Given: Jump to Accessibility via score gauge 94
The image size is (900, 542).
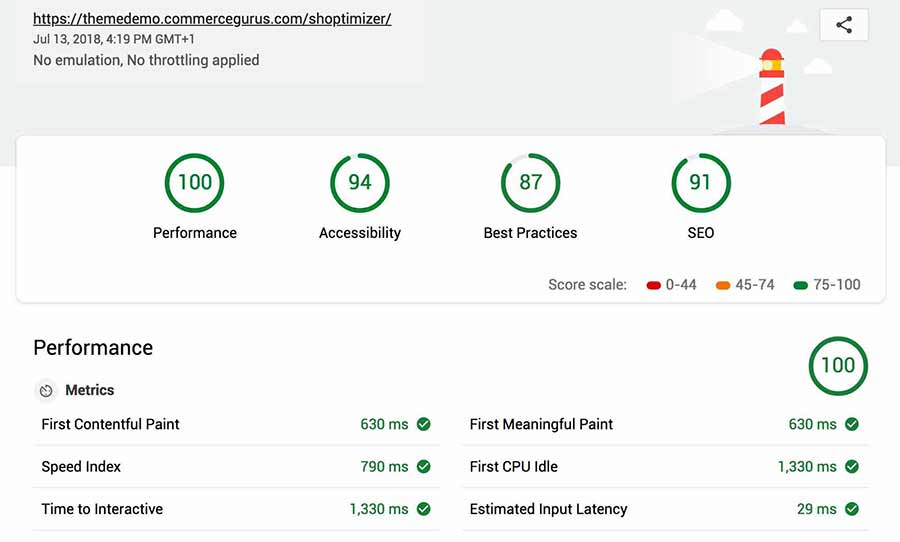Looking at the screenshot, I should pyautogui.click(x=360, y=183).
